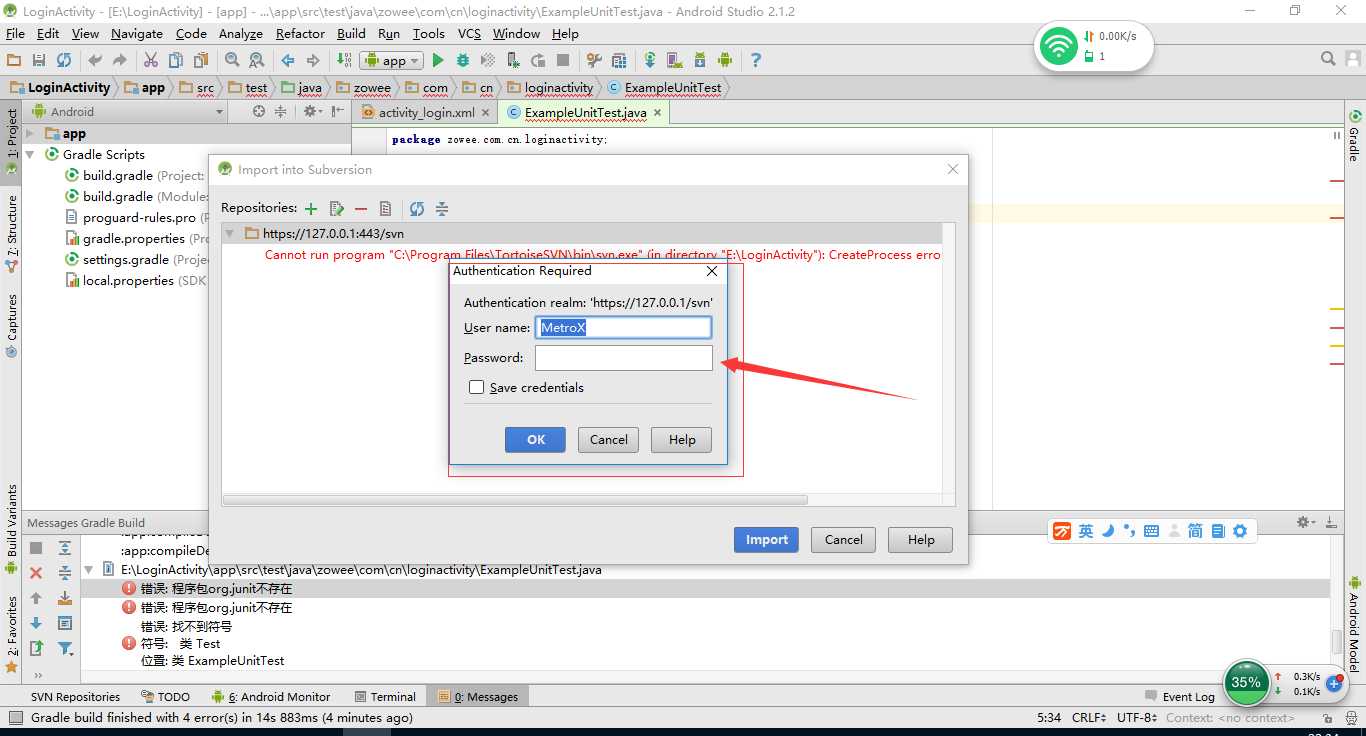Viewport: 1366px width, 736px height.
Task: Click the Make Project icon
Action: [344, 60]
